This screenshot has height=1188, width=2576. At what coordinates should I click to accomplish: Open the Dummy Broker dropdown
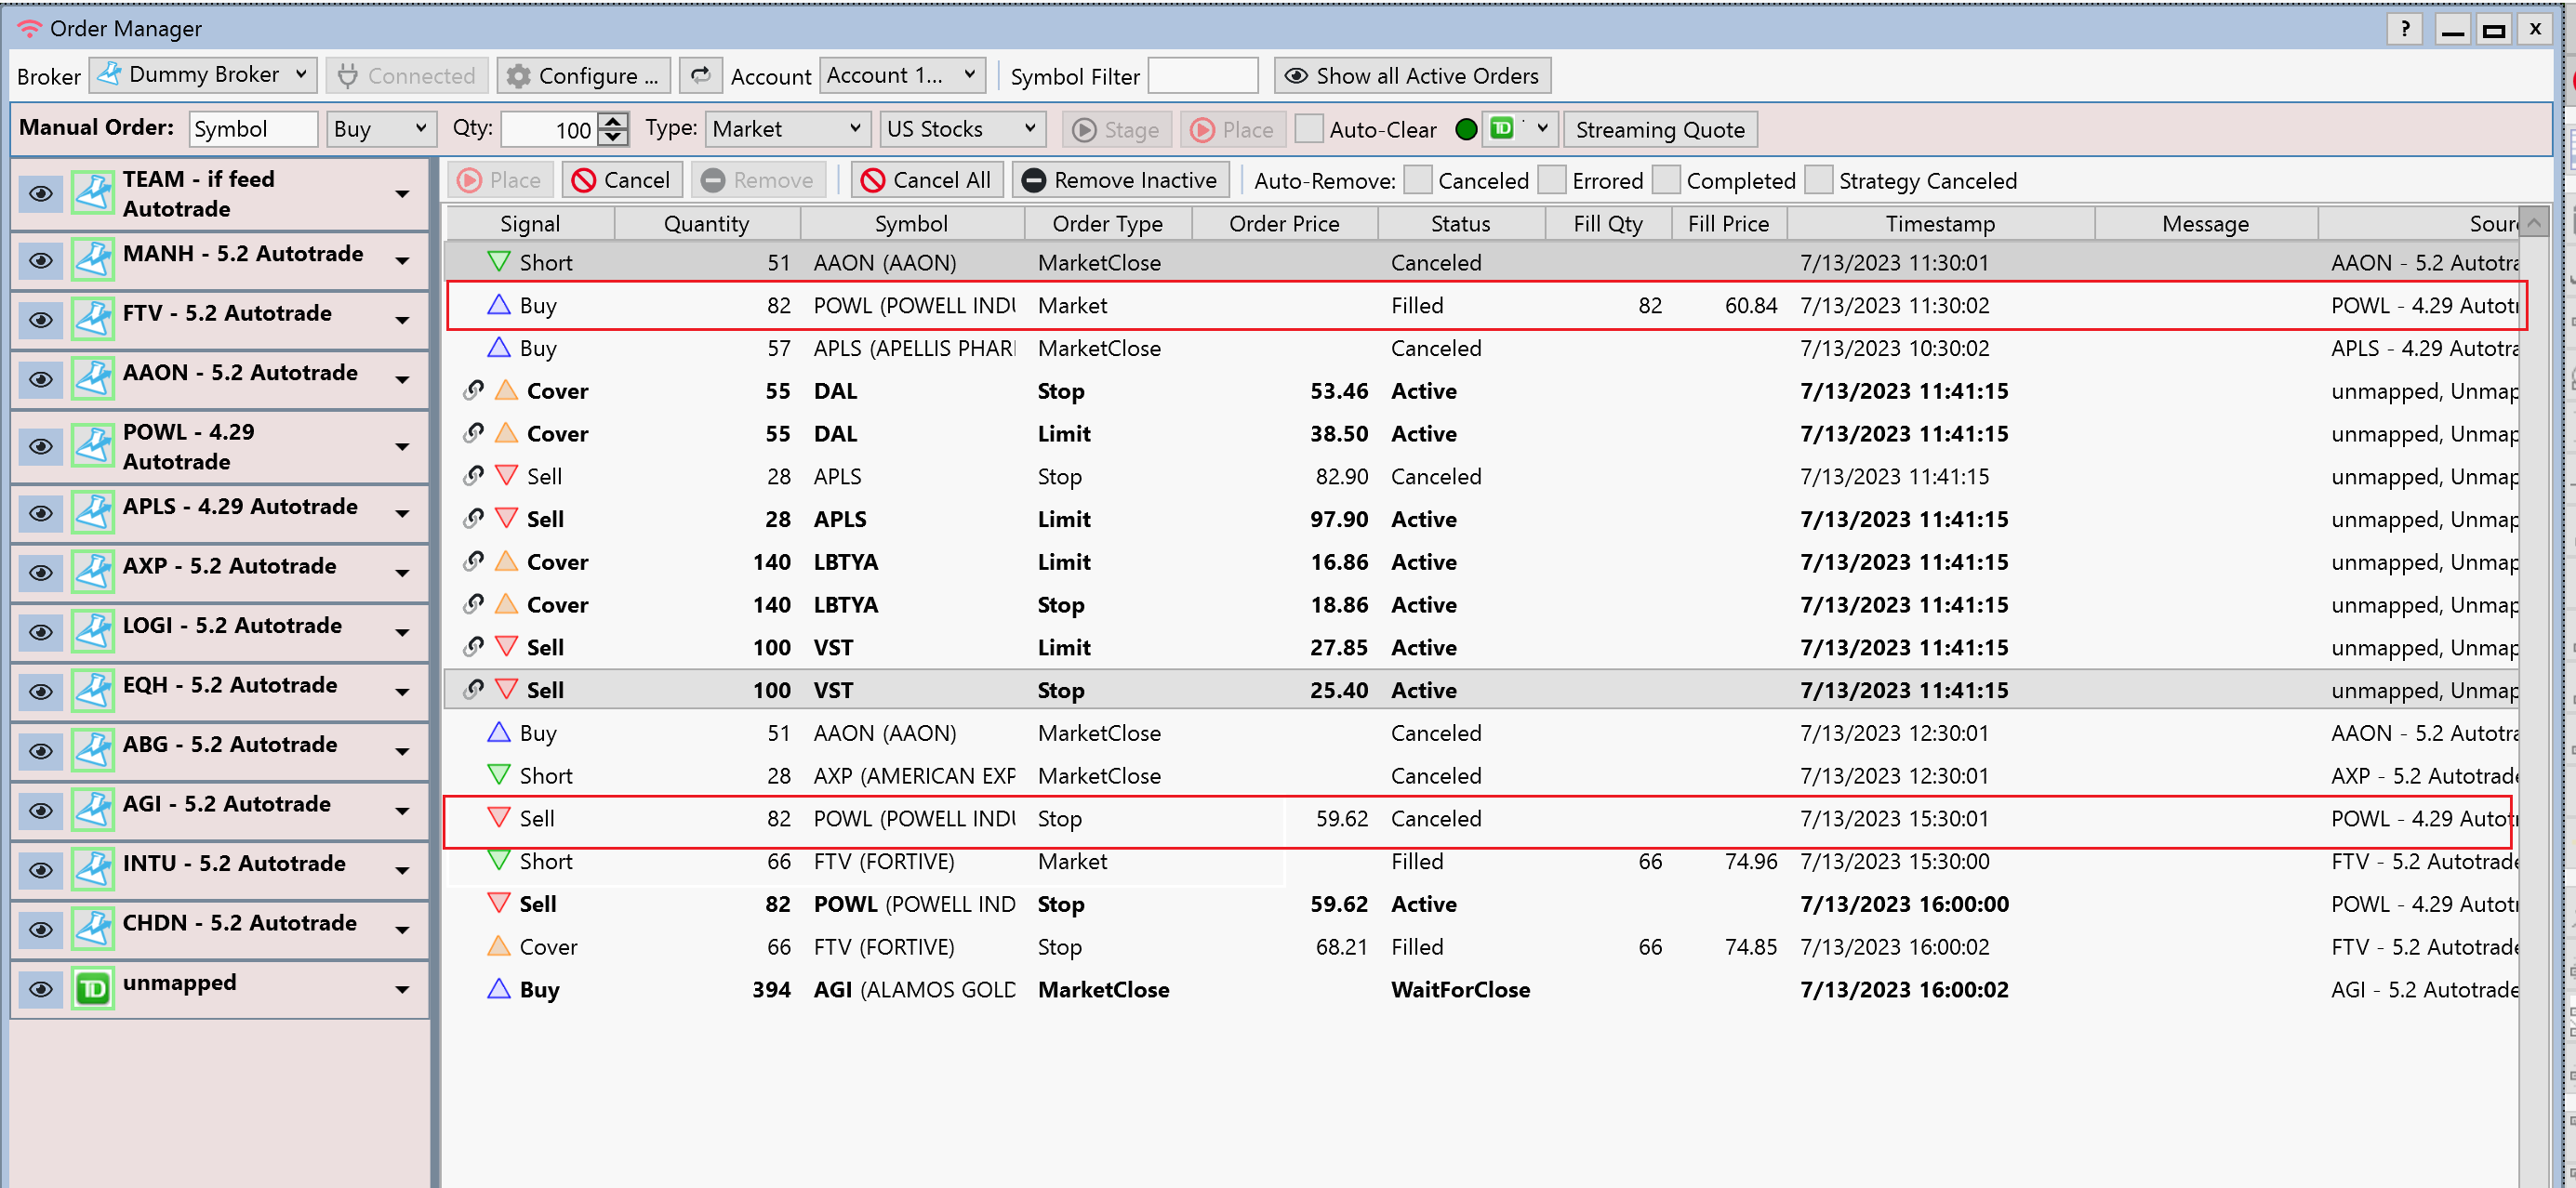[204, 75]
